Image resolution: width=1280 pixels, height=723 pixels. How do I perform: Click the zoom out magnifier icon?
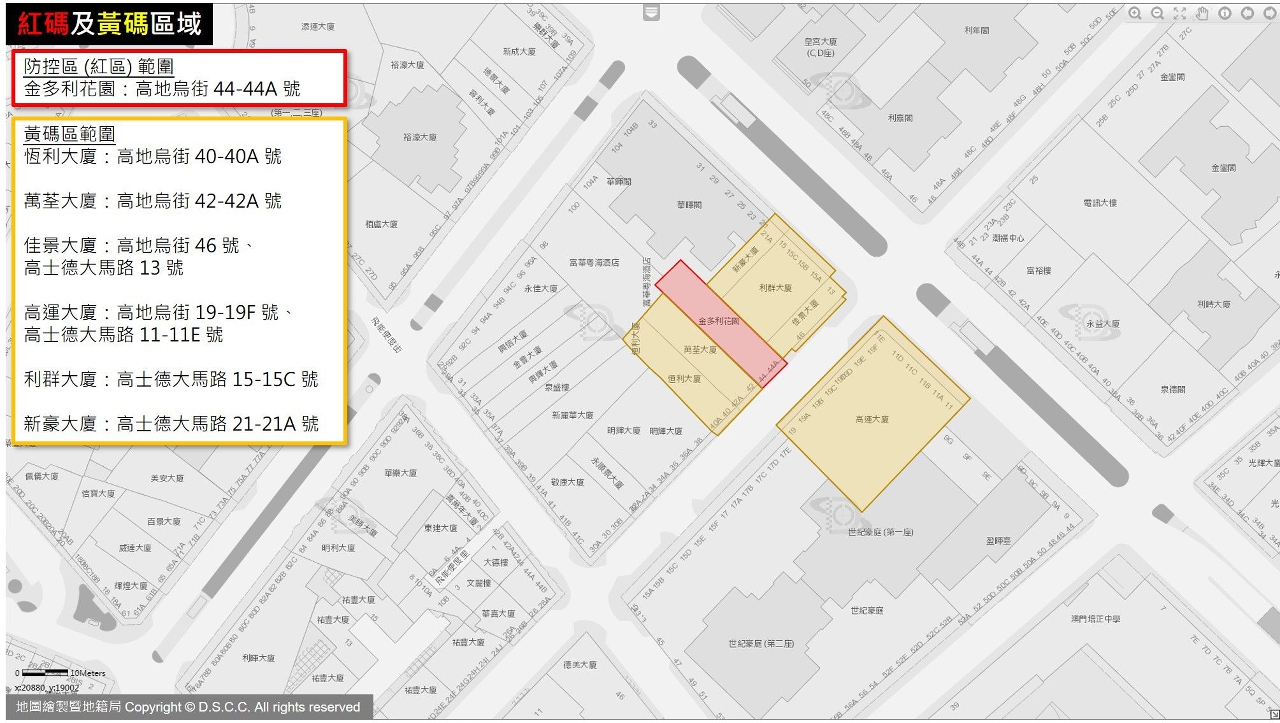[1157, 13]
